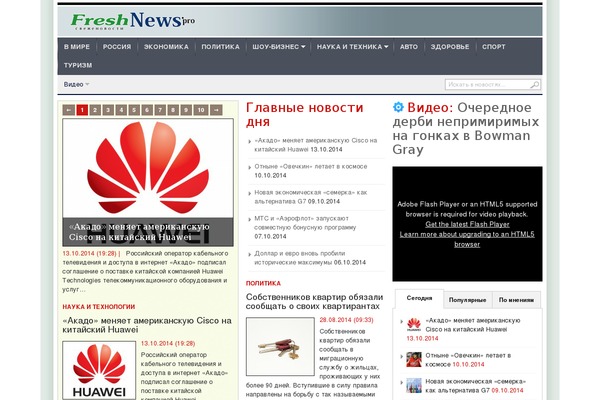Open the Политика menu item
Viewport: 600px width, 400px height.
point(220,47)
